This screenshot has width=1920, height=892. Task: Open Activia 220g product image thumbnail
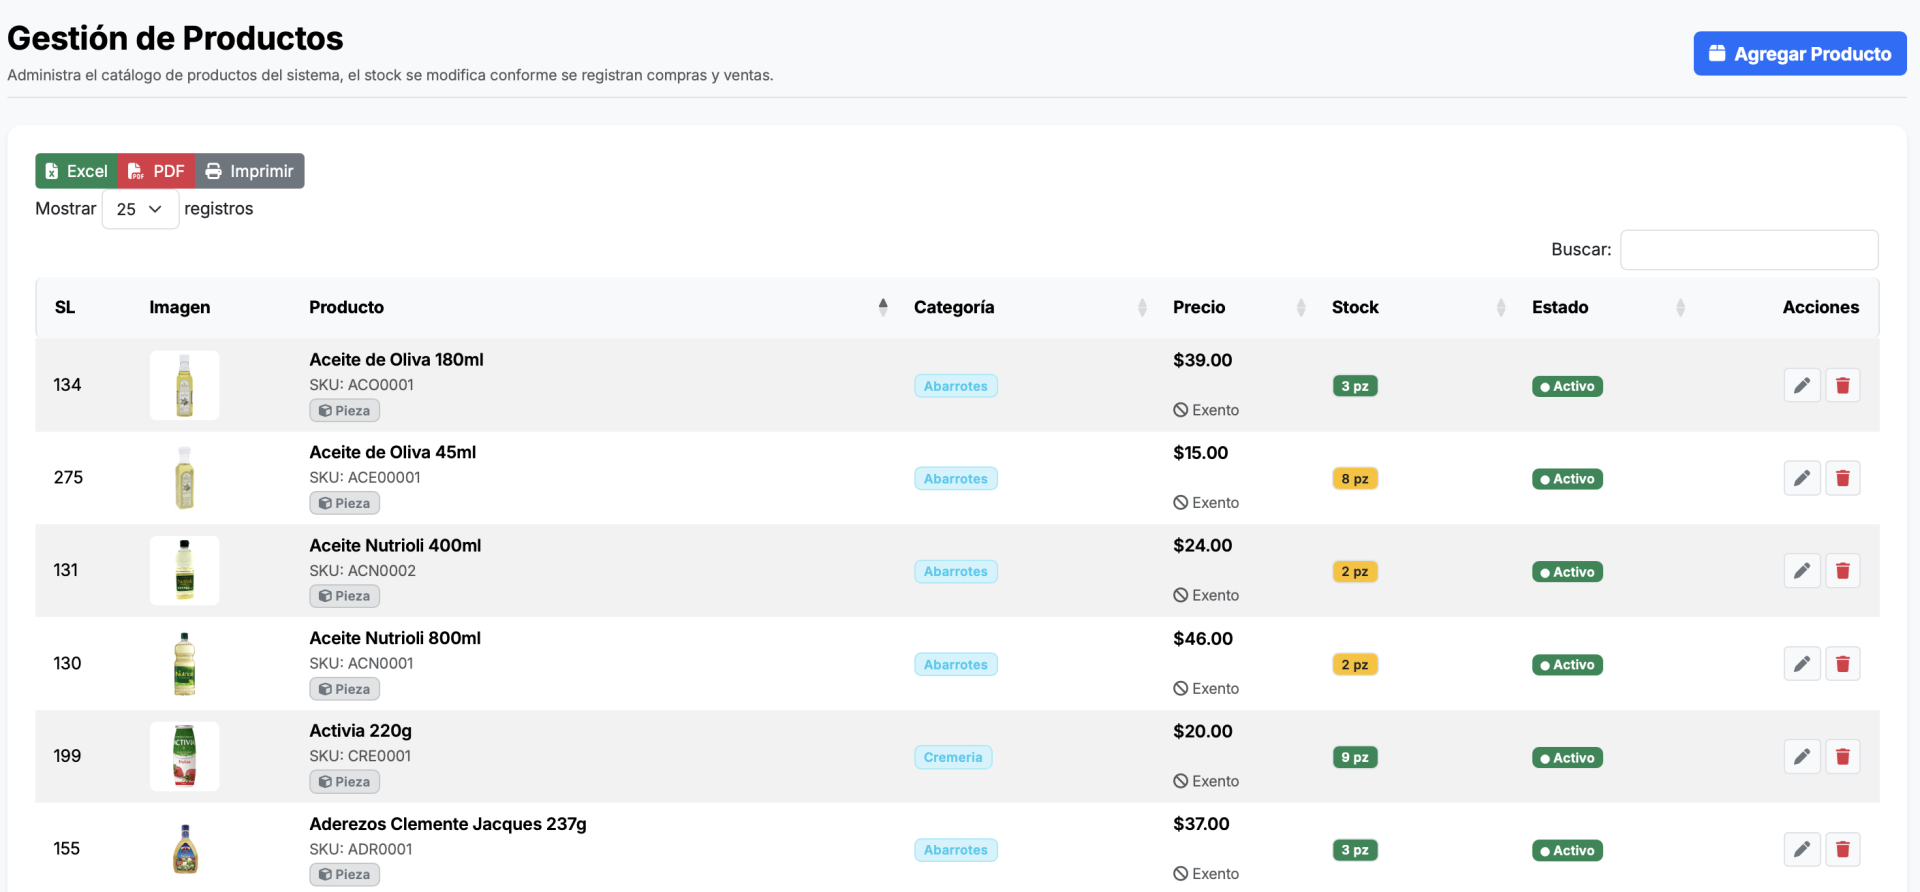pyautogui.click(x=184, y=757)
